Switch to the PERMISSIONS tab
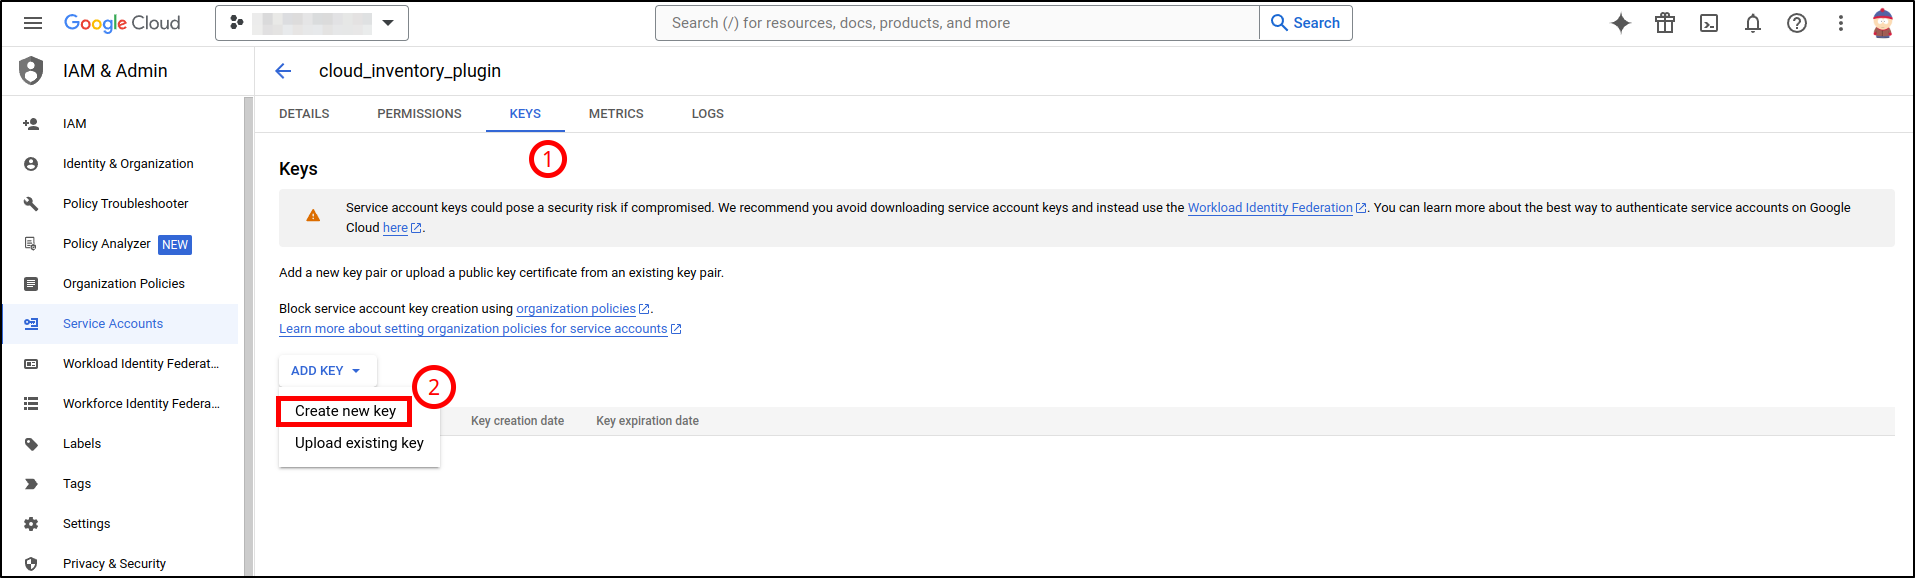 click(419, 114)
